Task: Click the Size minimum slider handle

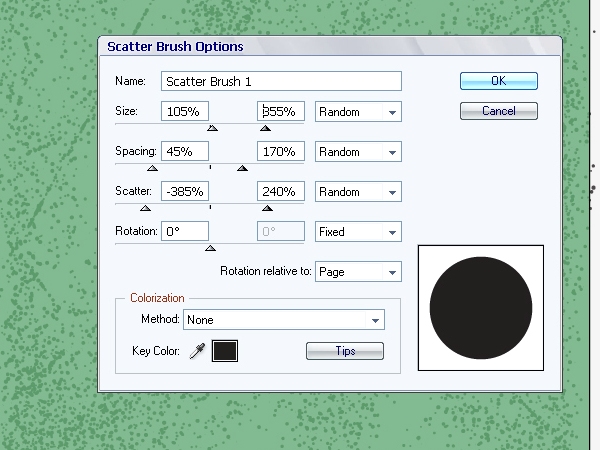Action: 212,128
